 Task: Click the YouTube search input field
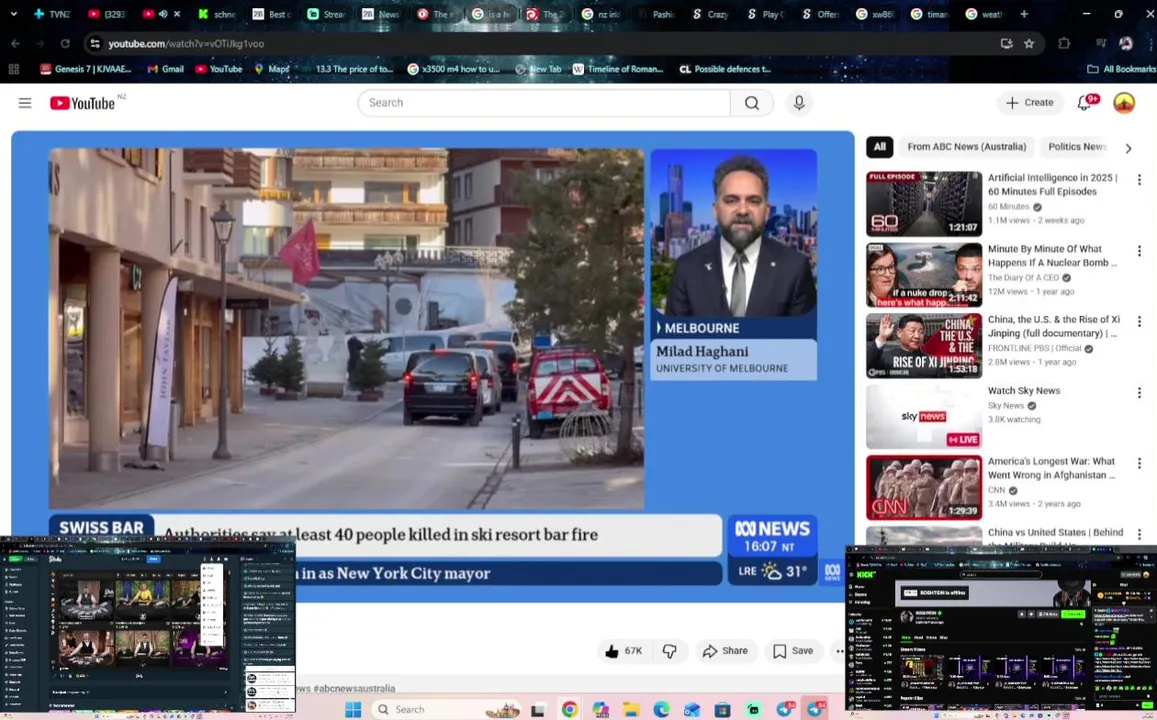(x=544, y=103)
